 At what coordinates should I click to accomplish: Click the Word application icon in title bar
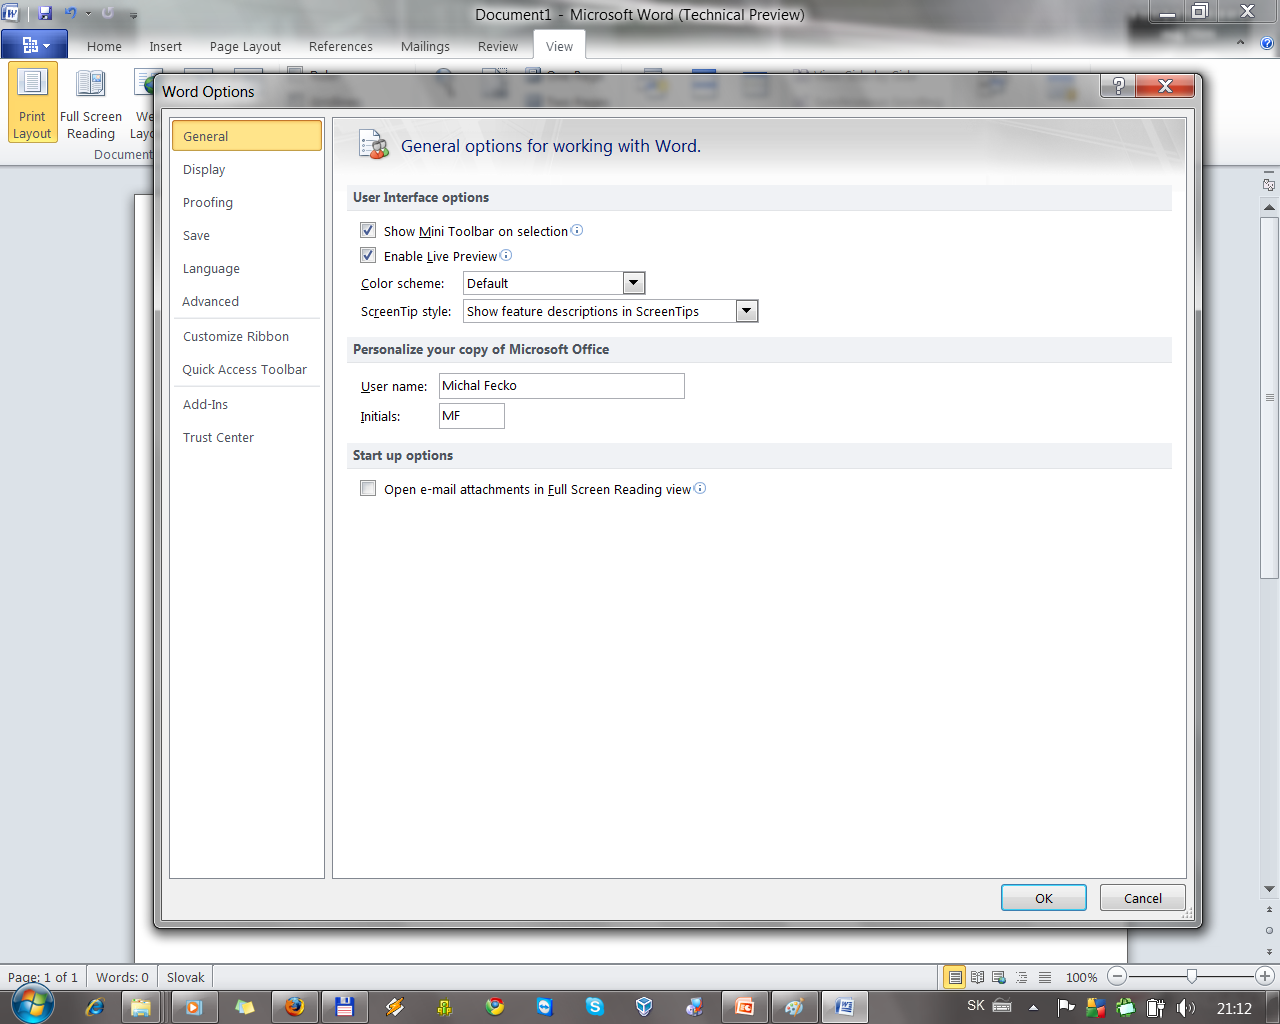(x=11, y=14)
